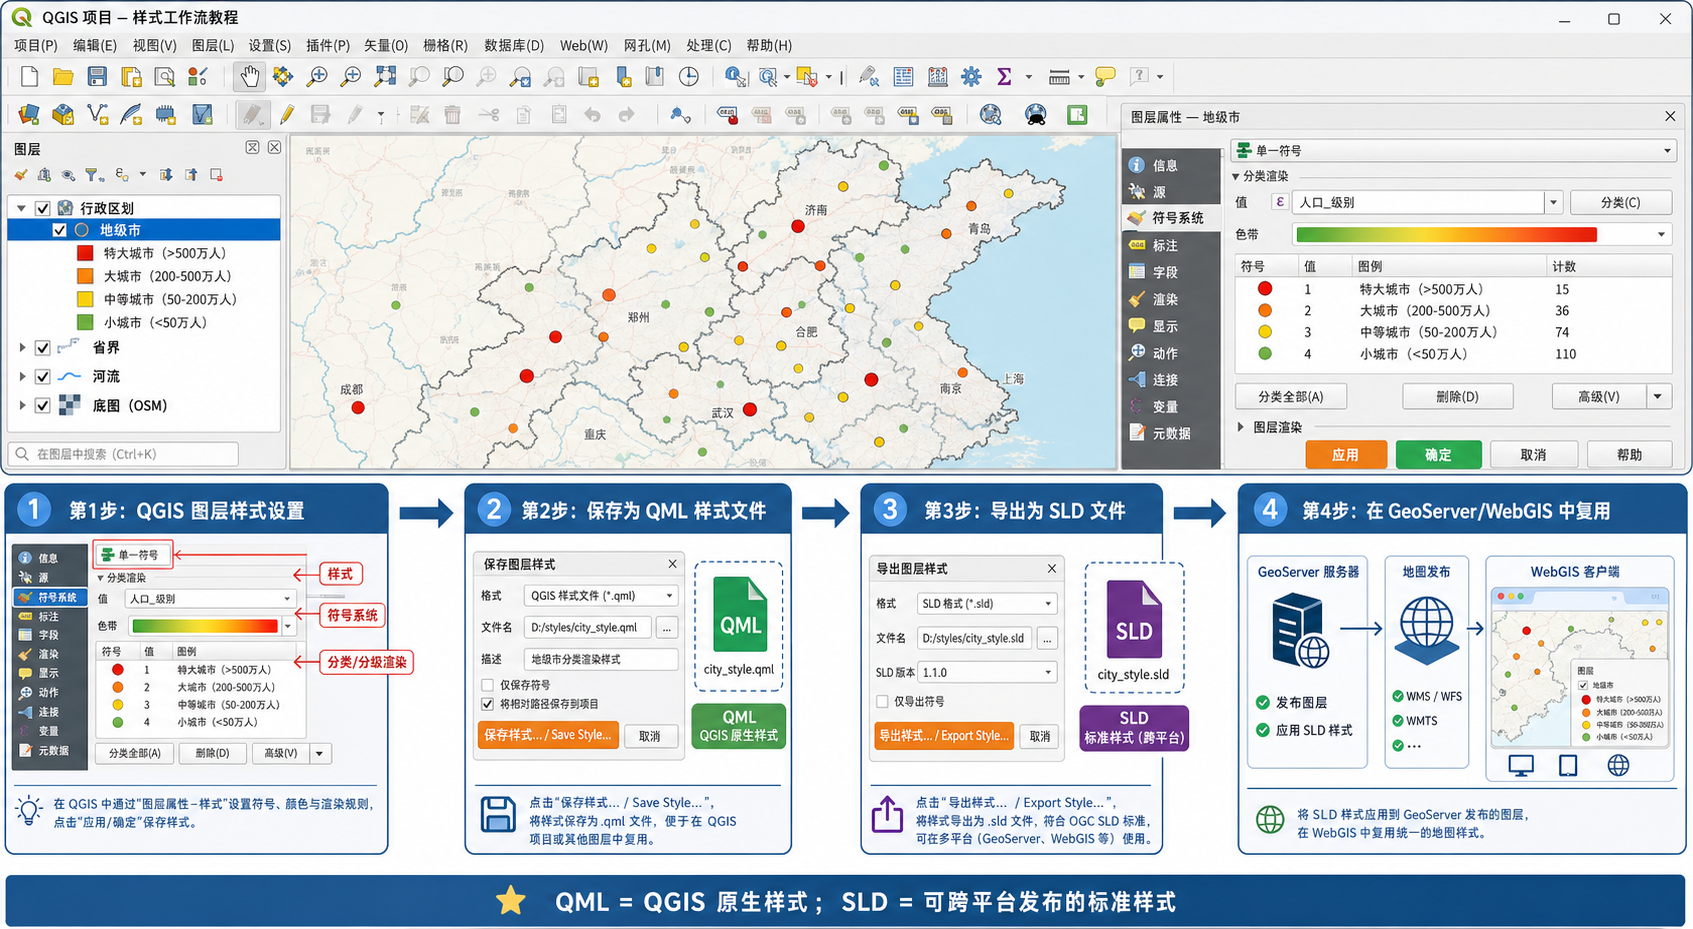Image resolution: width=1693 pixels, height=929 pixels.
Task: Toggle the 省界 layer checkbox
Action: [43, 348]
